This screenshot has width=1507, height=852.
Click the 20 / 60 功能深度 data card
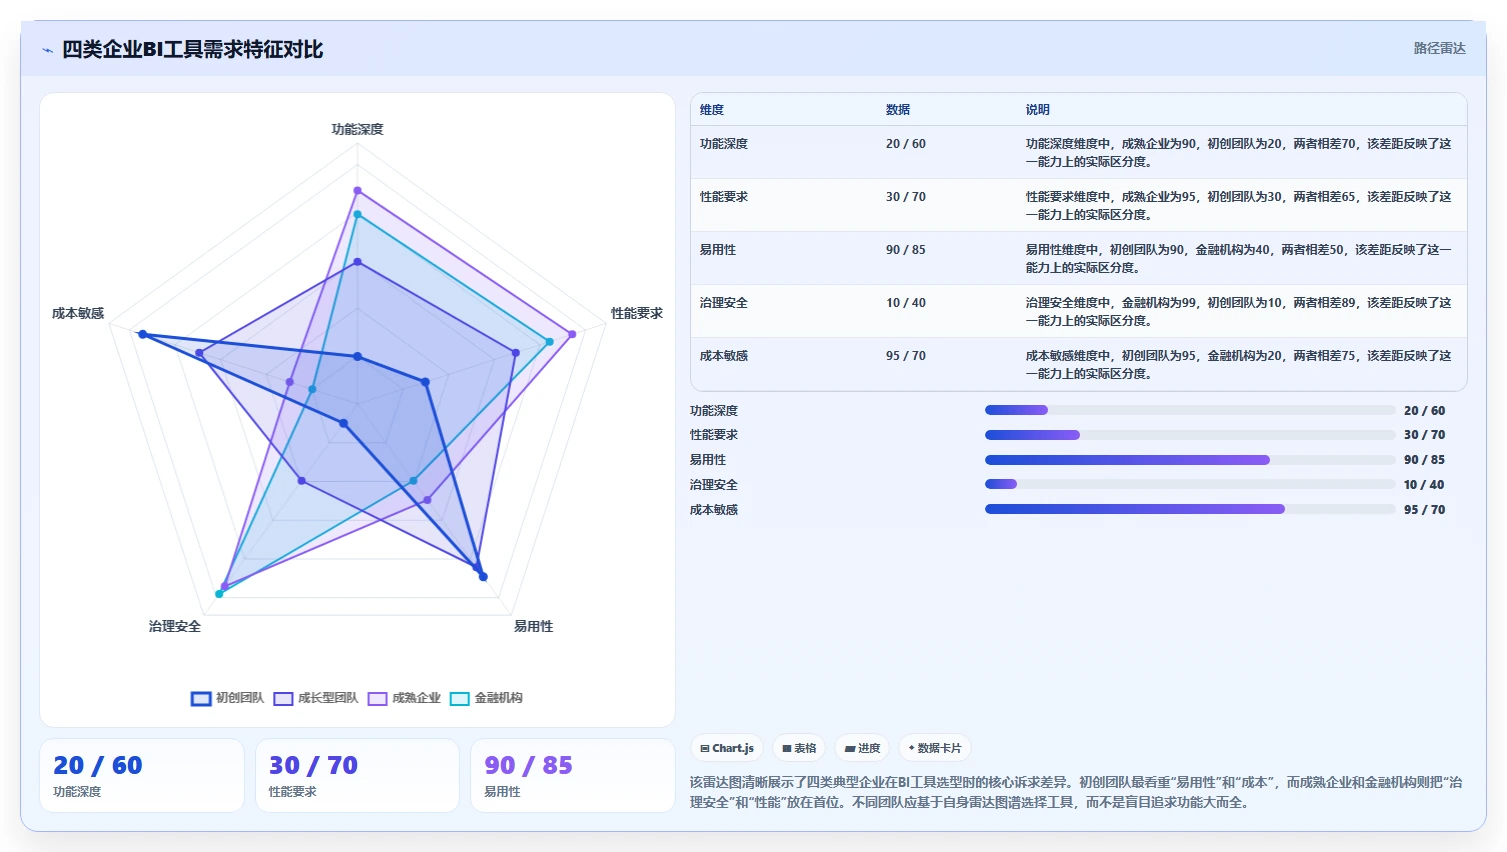point(142,776)
